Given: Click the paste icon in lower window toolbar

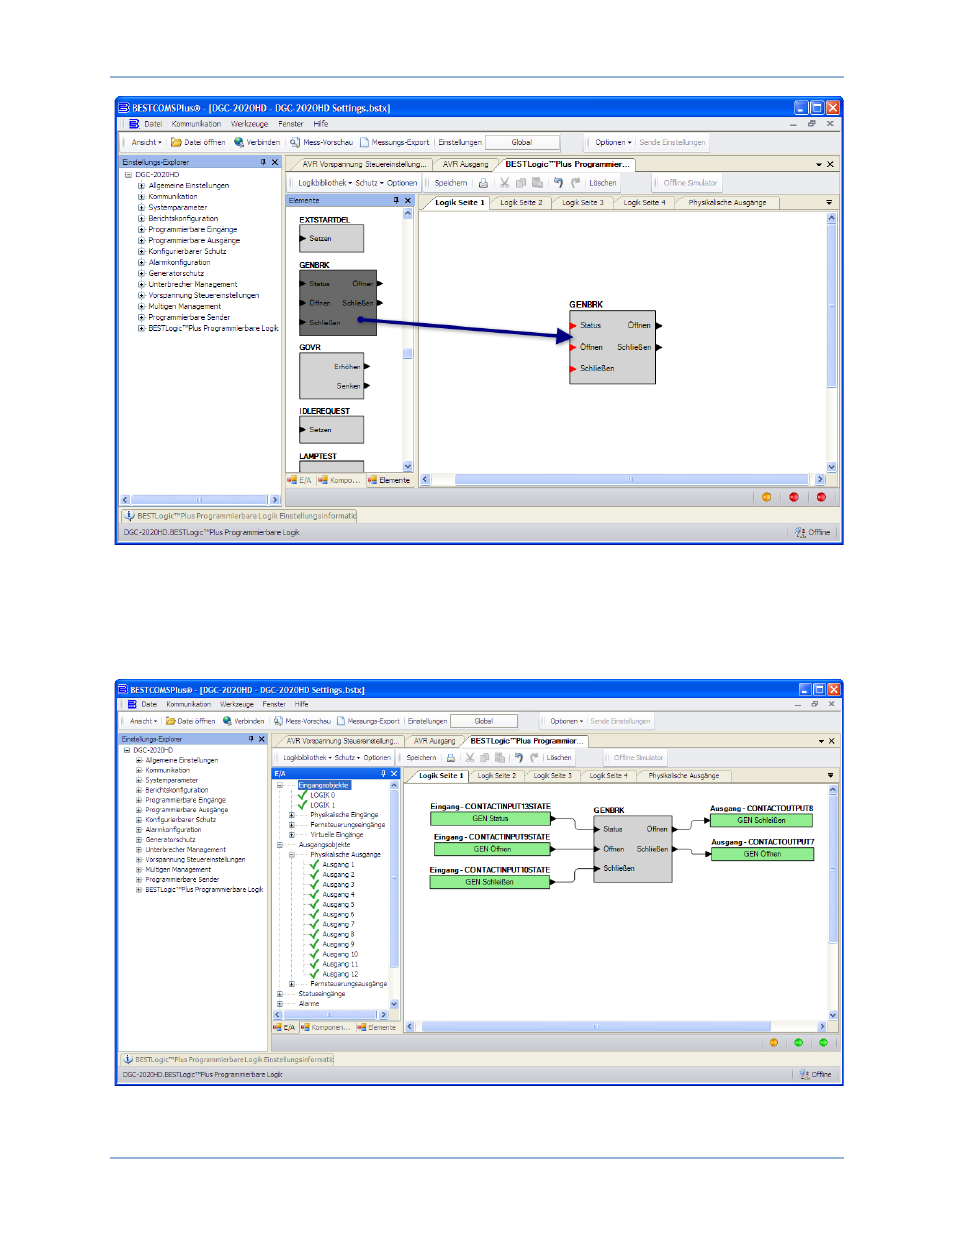Looking at the screenshot, I should [500, 758].
